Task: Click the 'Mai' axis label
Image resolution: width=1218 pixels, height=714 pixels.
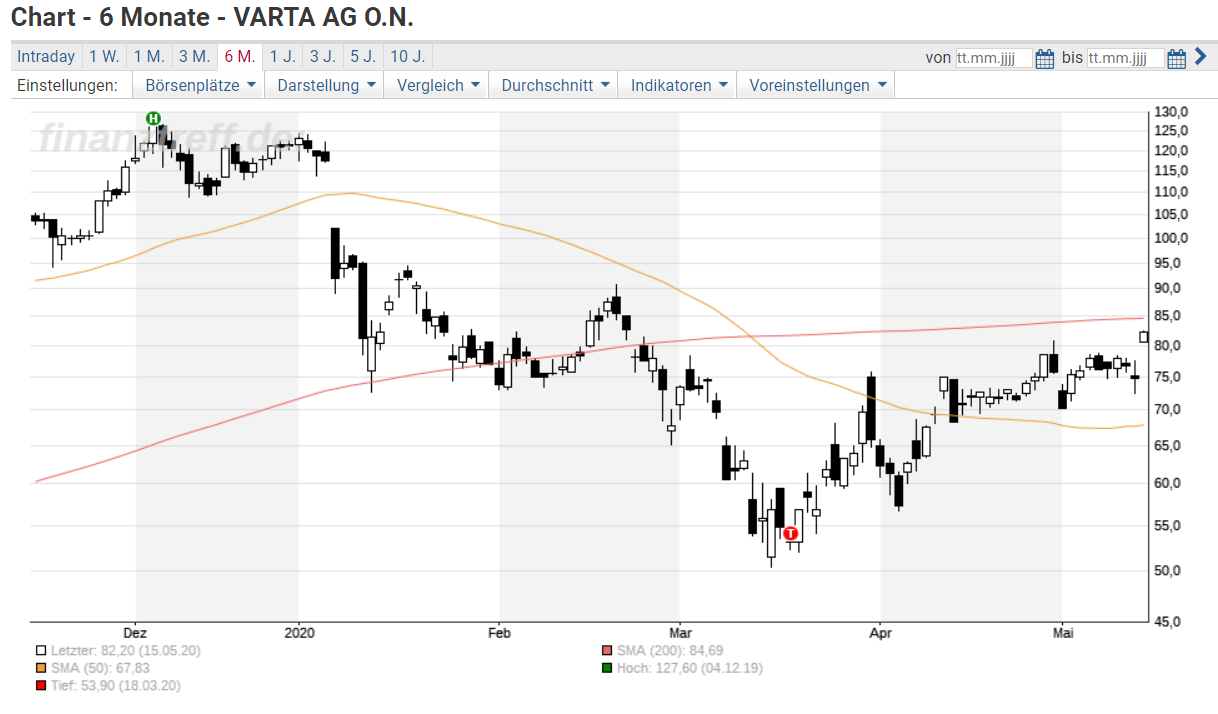Action: click(1061, 632)
